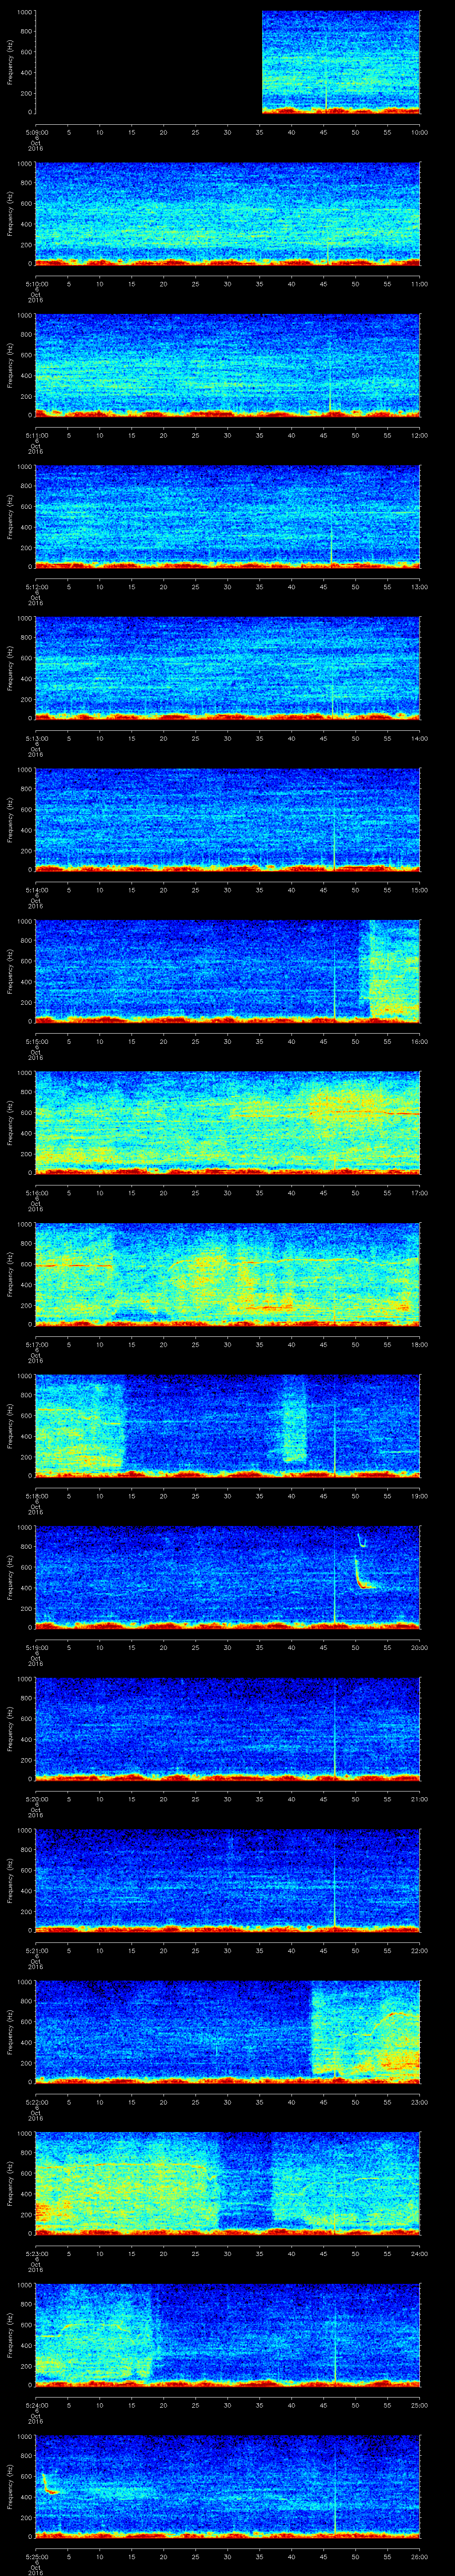The image size is (455, 2576).
Task: Click the 5:13:00 start time label
Action: 36,738
